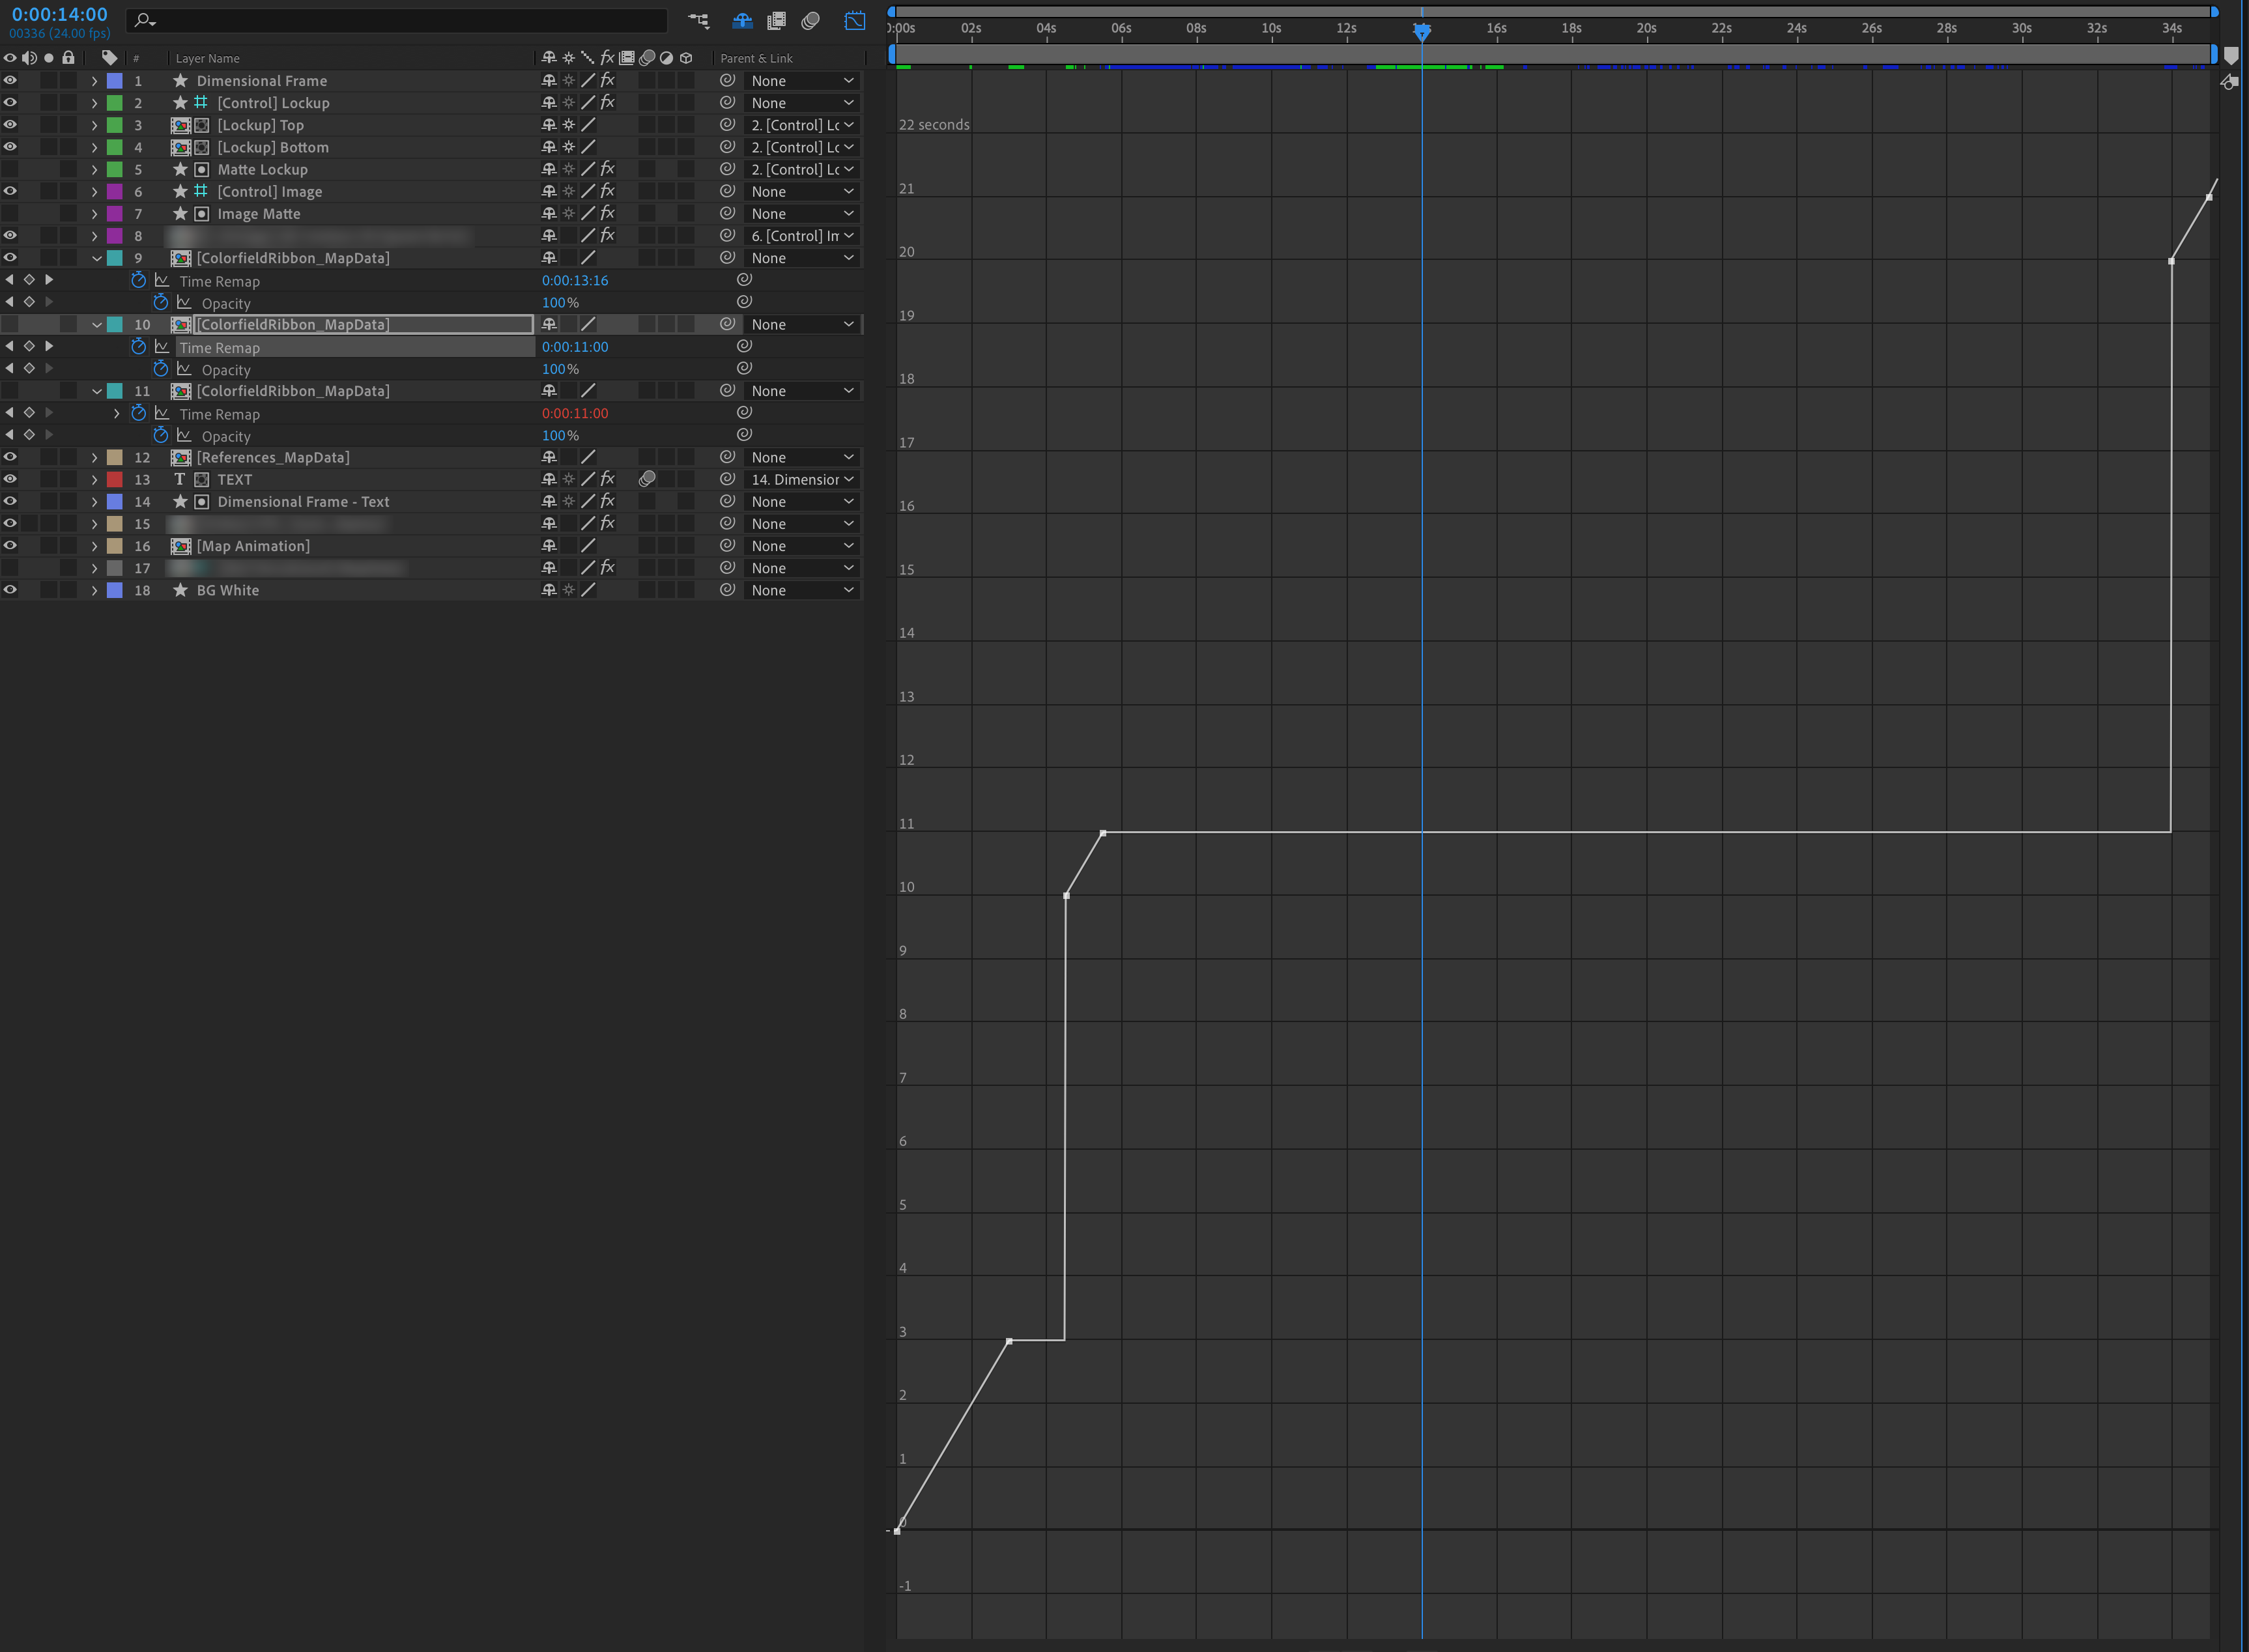Image resolution: width=2249 pixels, height=1652 pixels.
Task: Show layer 11 ColorfieldRibbon_MapData visibility
Action: [9, 390]
